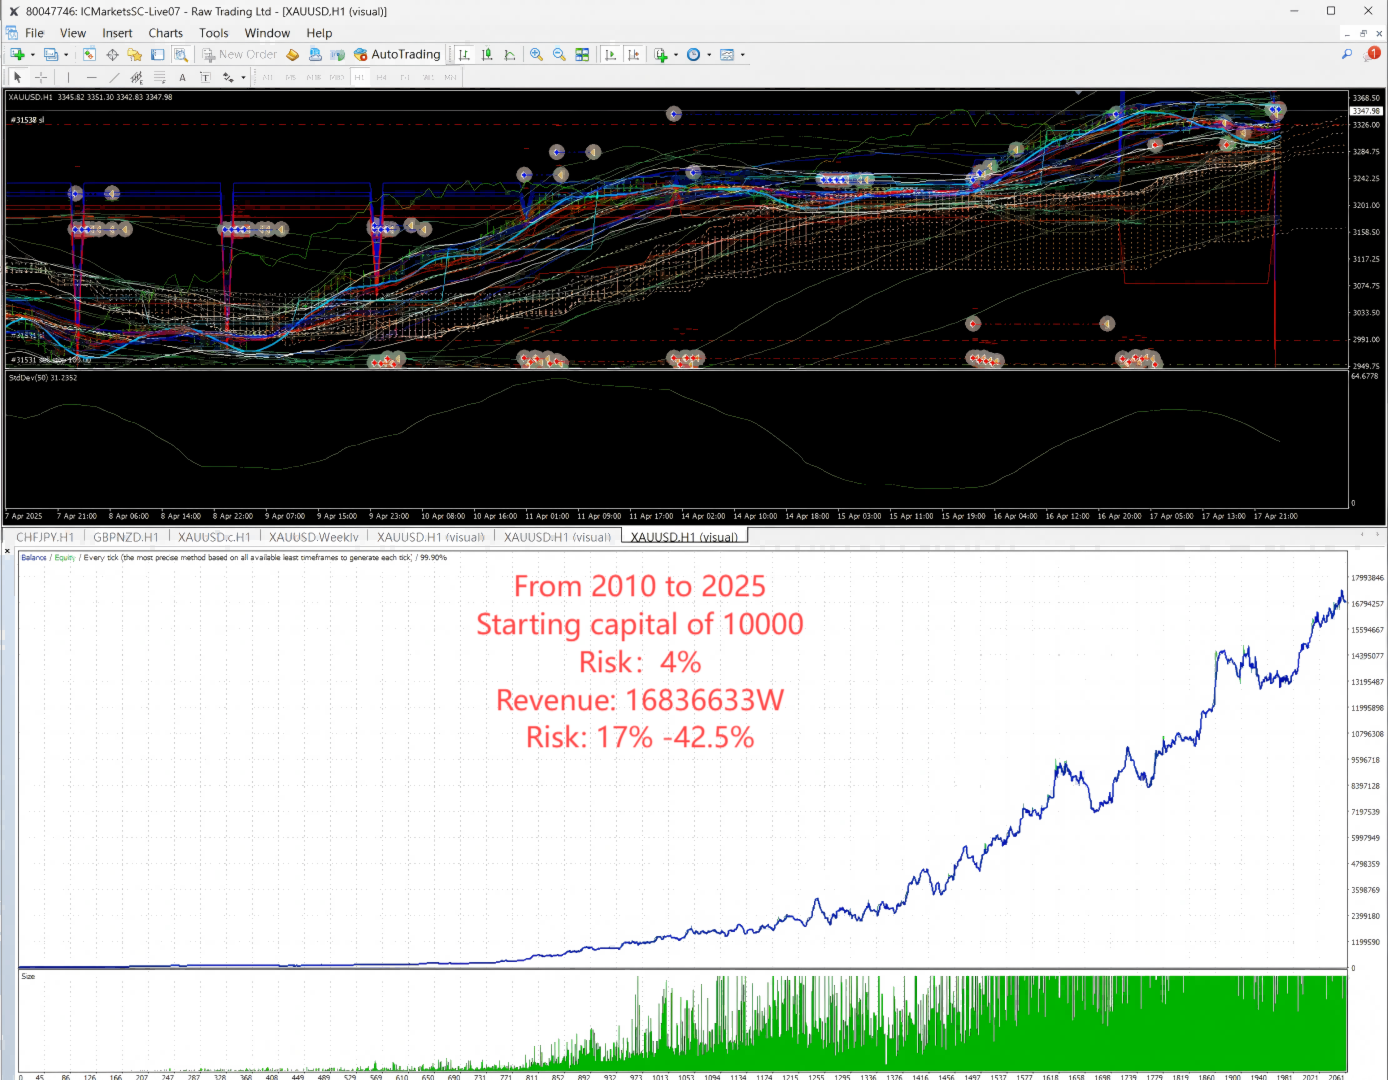Tile chart windows with grid icon
This screenshot has height=1080, width=1388.
582,55
